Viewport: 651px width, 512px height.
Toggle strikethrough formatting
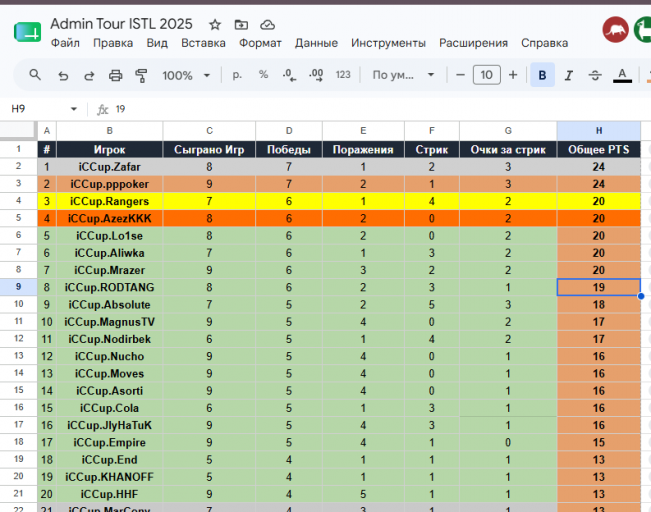click(x=595, y=76)
